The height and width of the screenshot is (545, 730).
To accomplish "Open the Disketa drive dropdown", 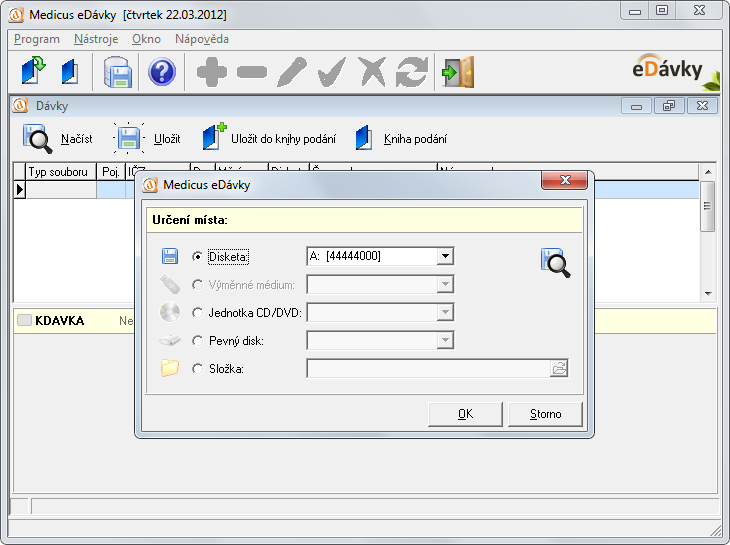I will [445, 256].
